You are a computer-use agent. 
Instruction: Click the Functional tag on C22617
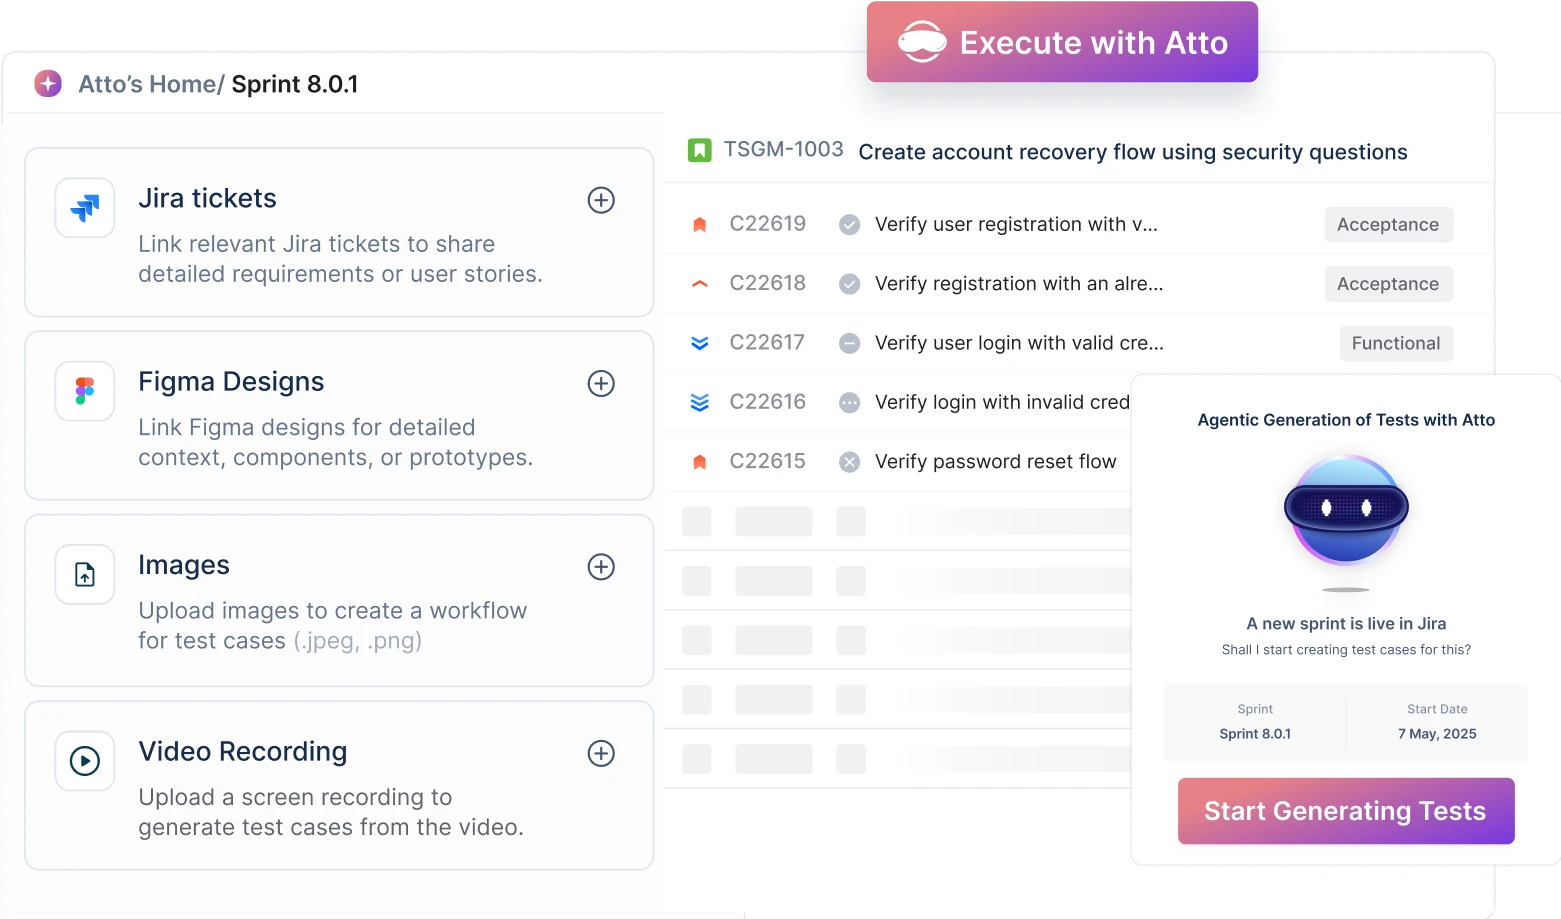1395,343
